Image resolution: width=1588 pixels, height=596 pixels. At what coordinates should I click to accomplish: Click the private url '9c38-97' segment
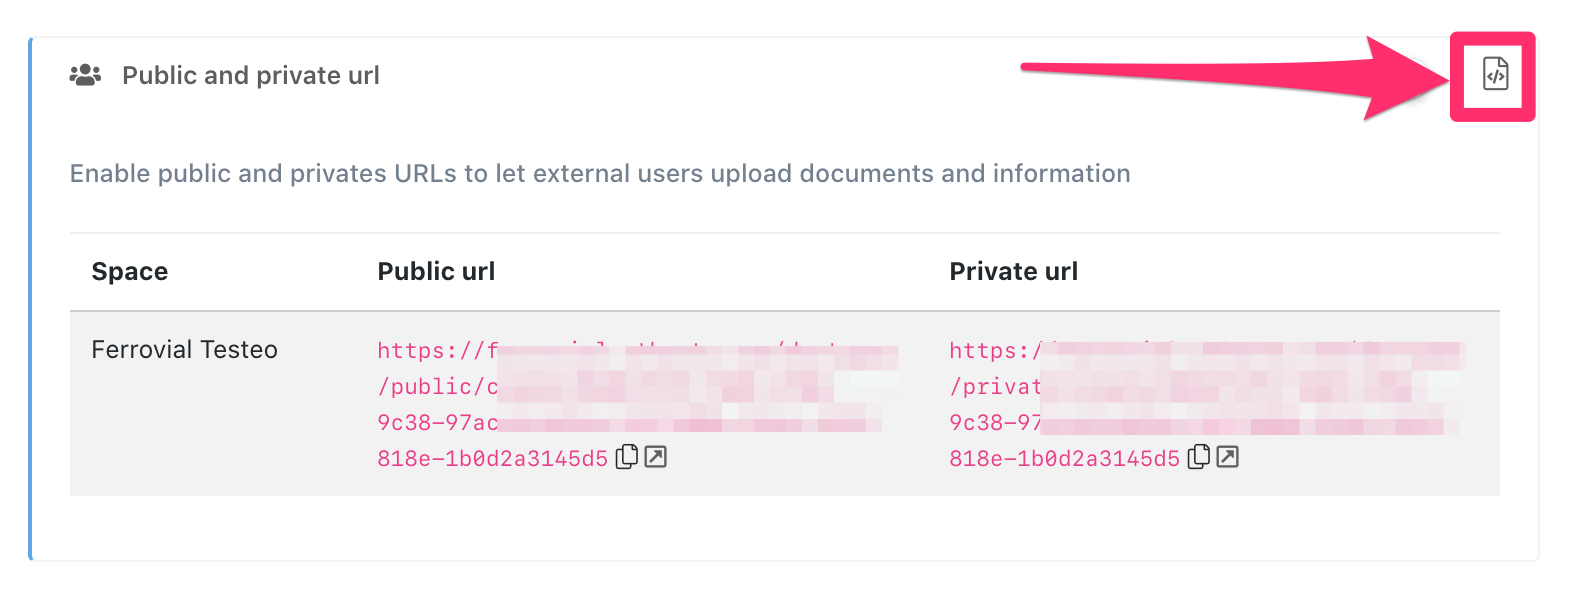pos(995,423)
